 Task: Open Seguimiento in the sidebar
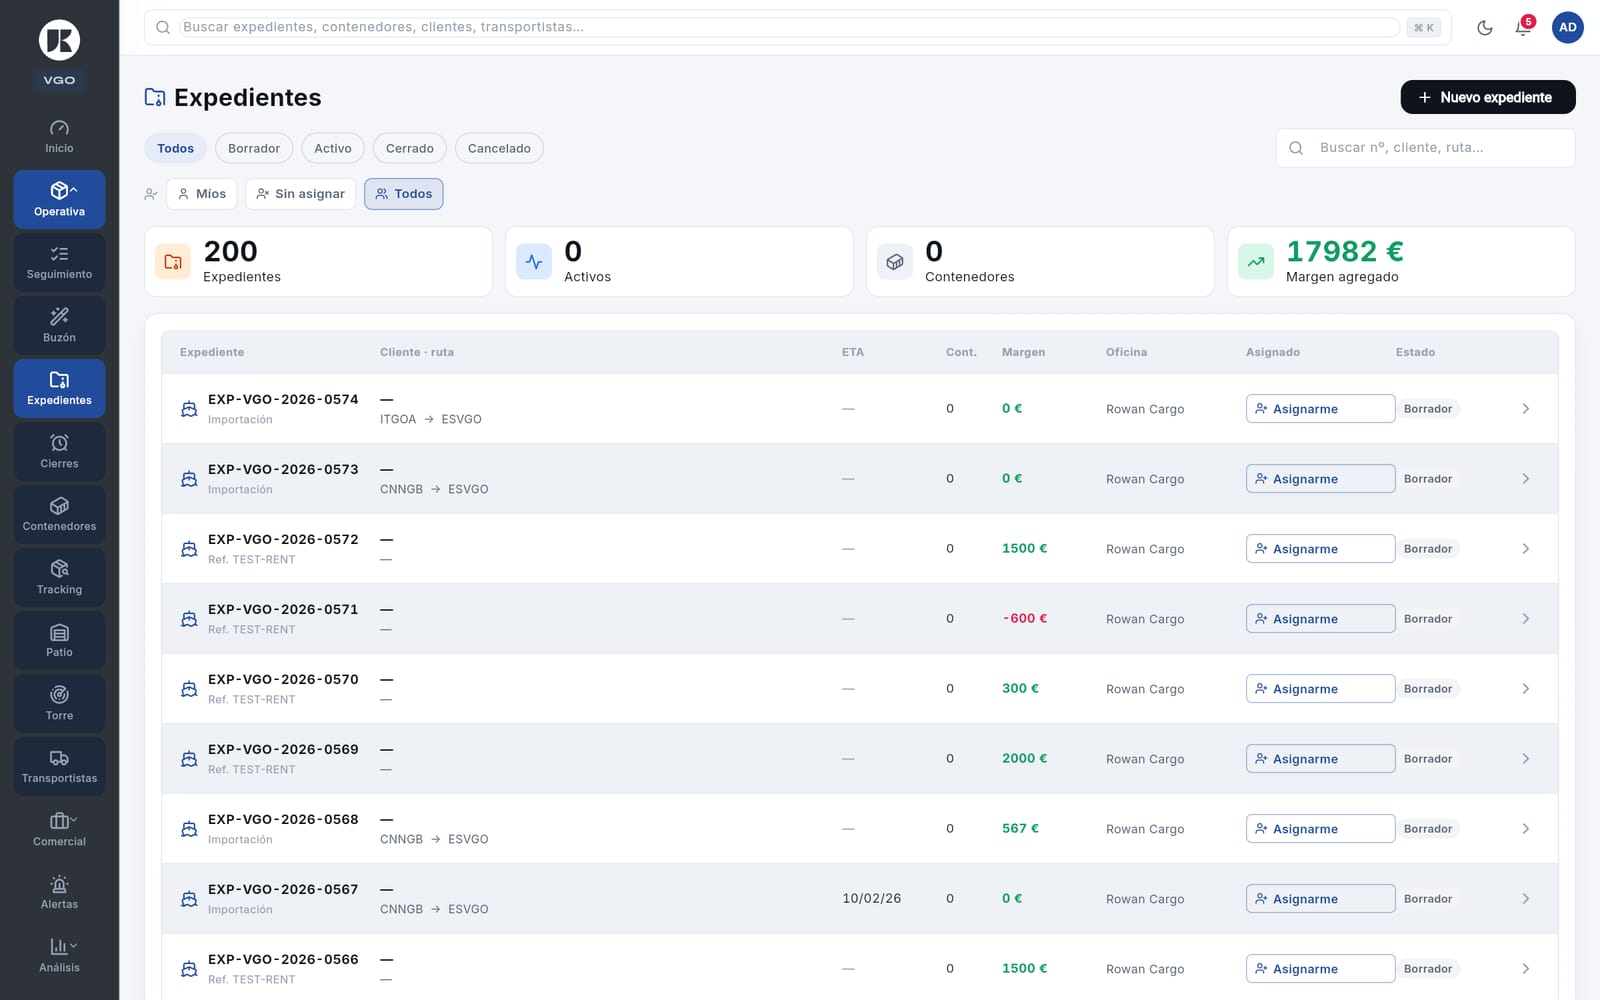pyautogui.click(x=59, y=262)
